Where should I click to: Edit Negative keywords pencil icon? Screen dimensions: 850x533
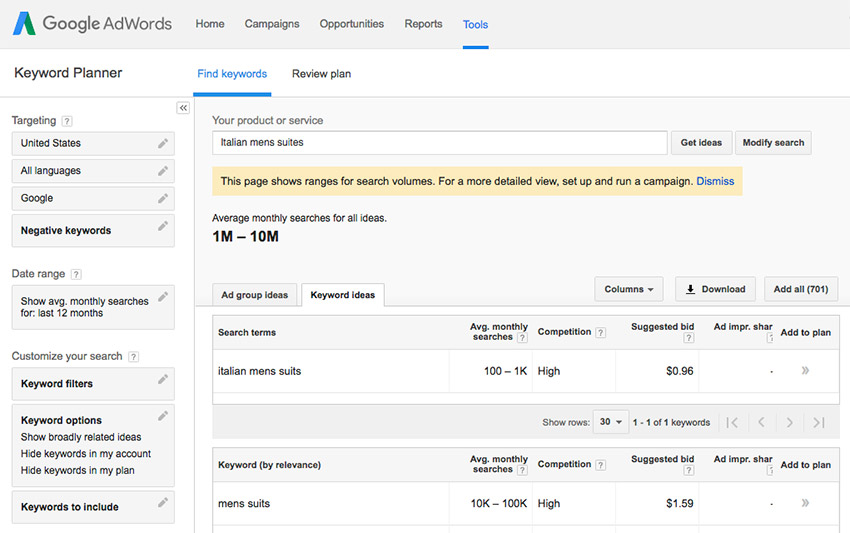click(x=162, y=226)
